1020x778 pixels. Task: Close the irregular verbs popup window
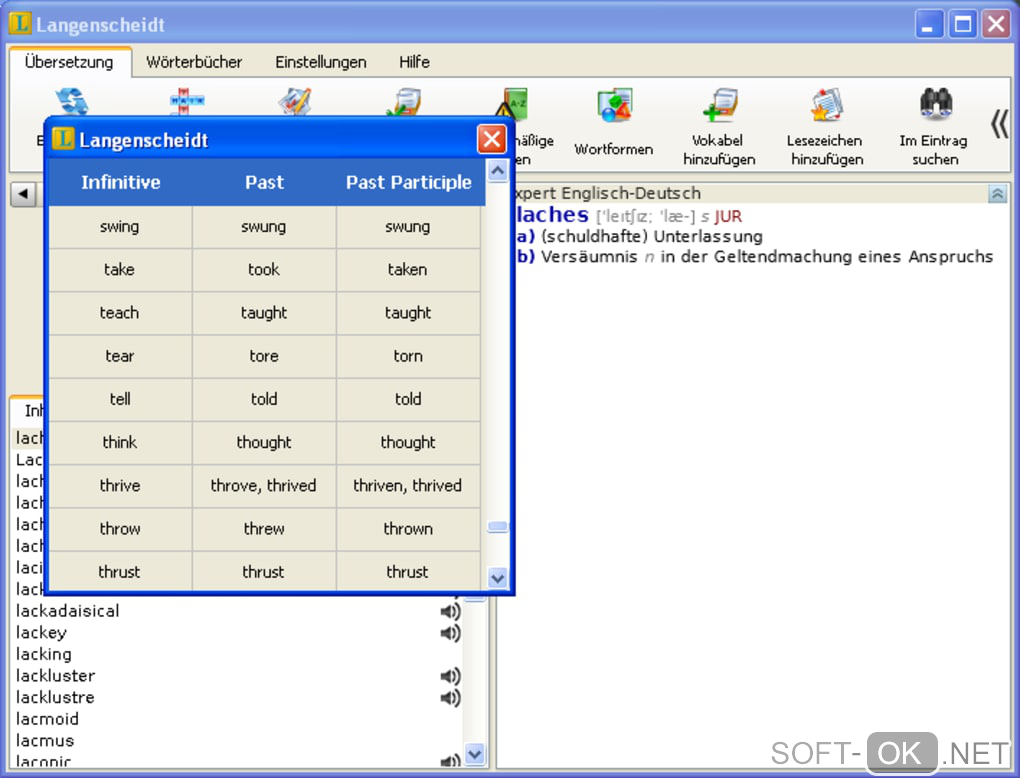click(x=491, y=139)
